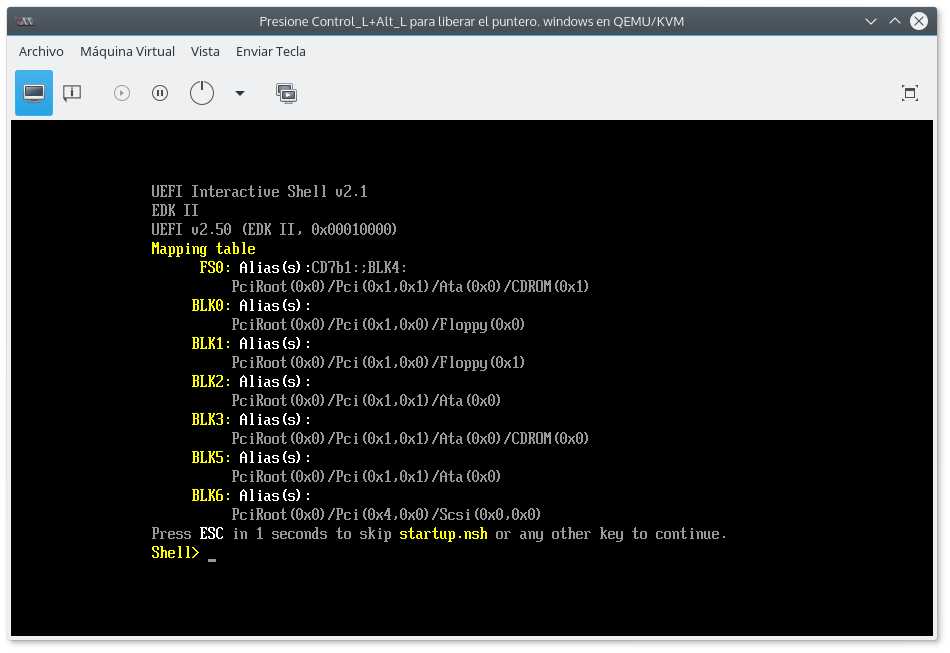This screenshot has height=653, width=950.
Task: Open the Vista menu
Action: [x=205, y=51]
